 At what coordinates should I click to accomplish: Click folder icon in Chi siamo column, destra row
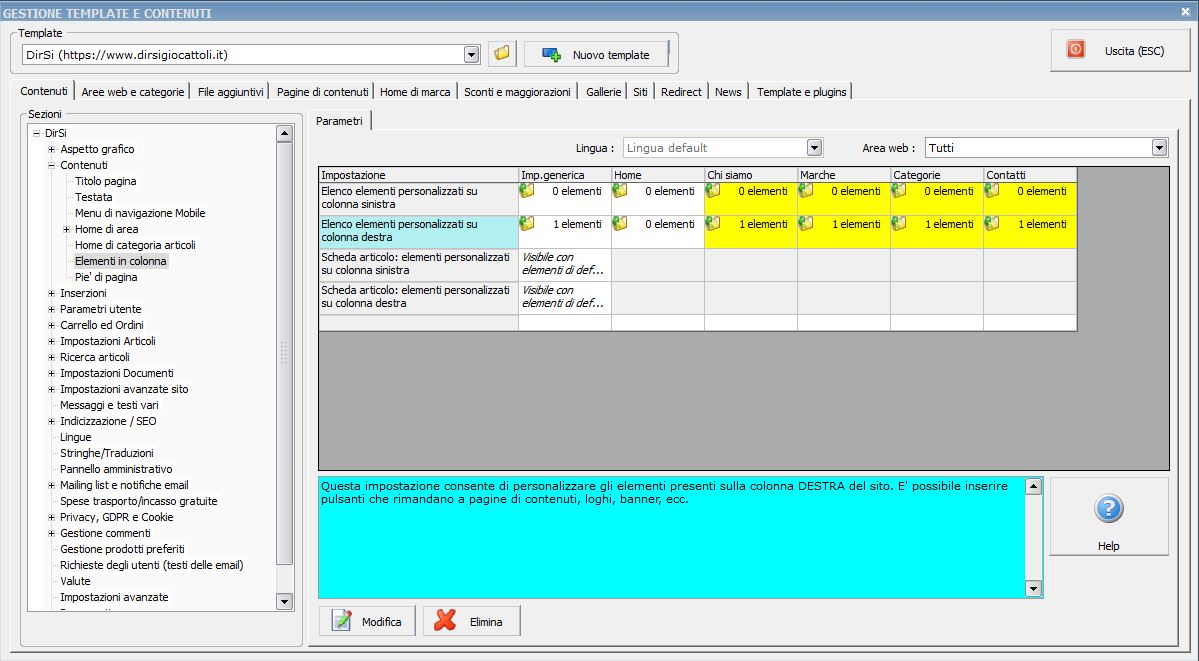(713, 224)
